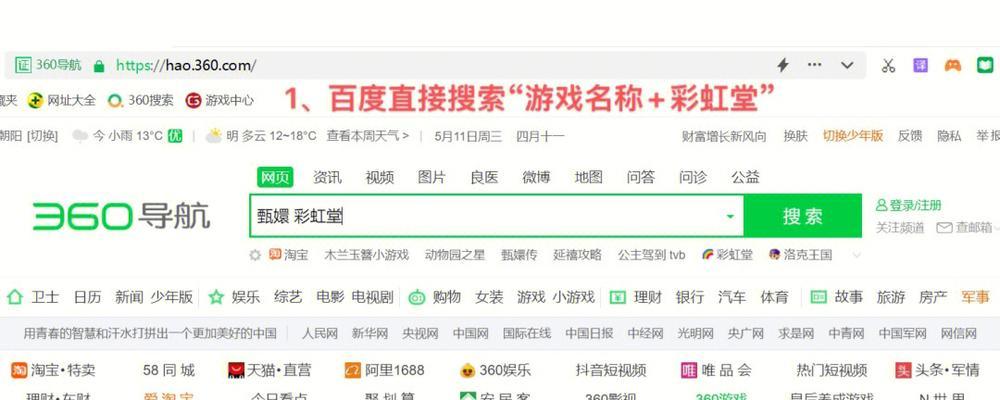Viewport: 1000px width, 400px height.
Task: Select the 地图 search tab
Action: (x=588, y=177)
